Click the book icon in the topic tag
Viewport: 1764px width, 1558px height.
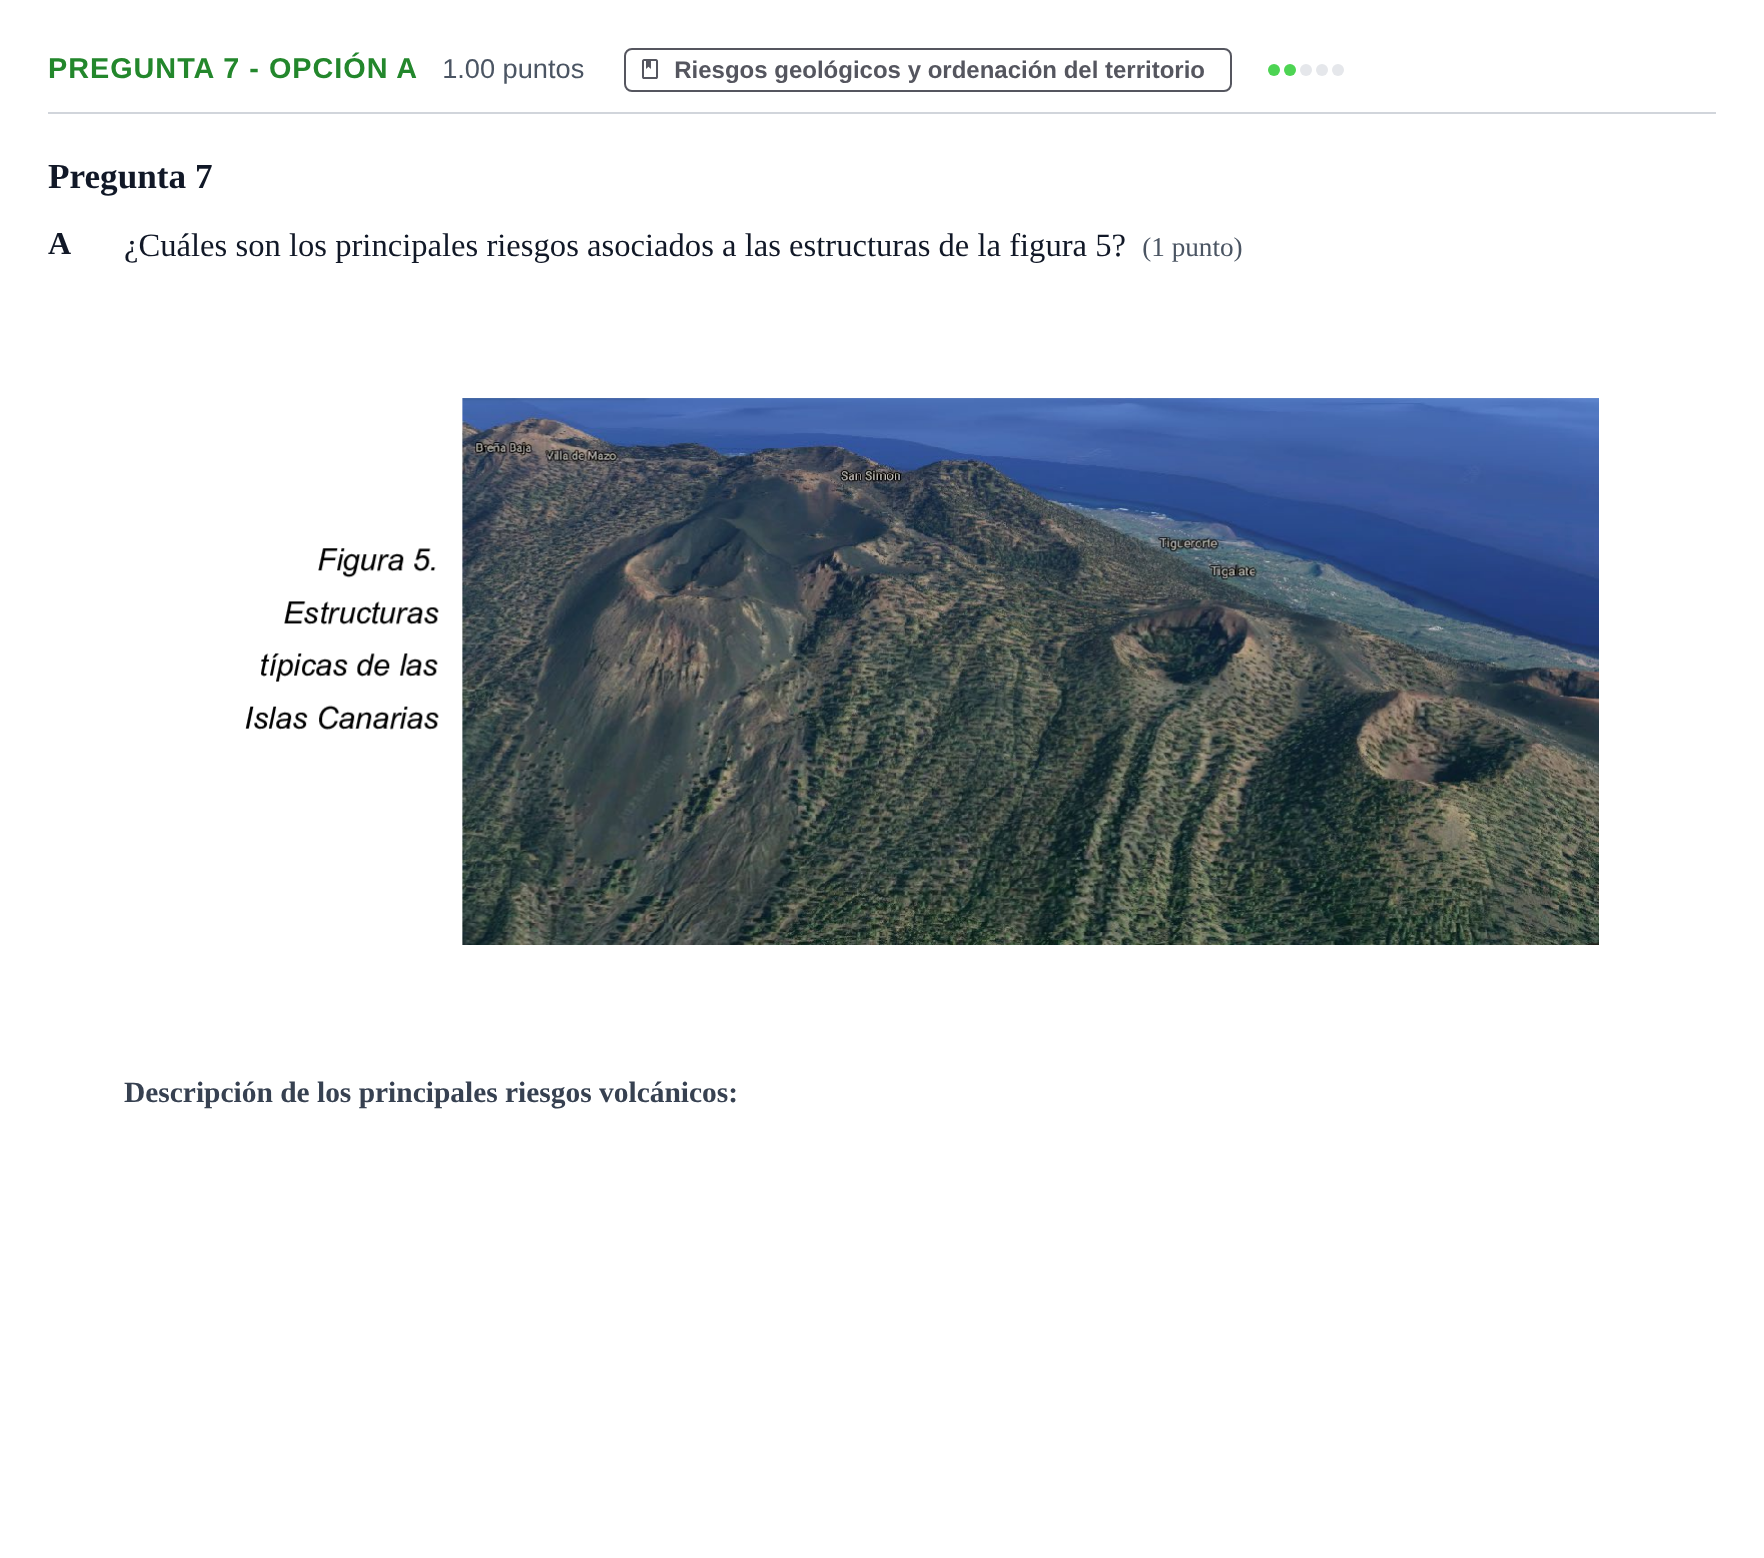(x=650, y=69)
